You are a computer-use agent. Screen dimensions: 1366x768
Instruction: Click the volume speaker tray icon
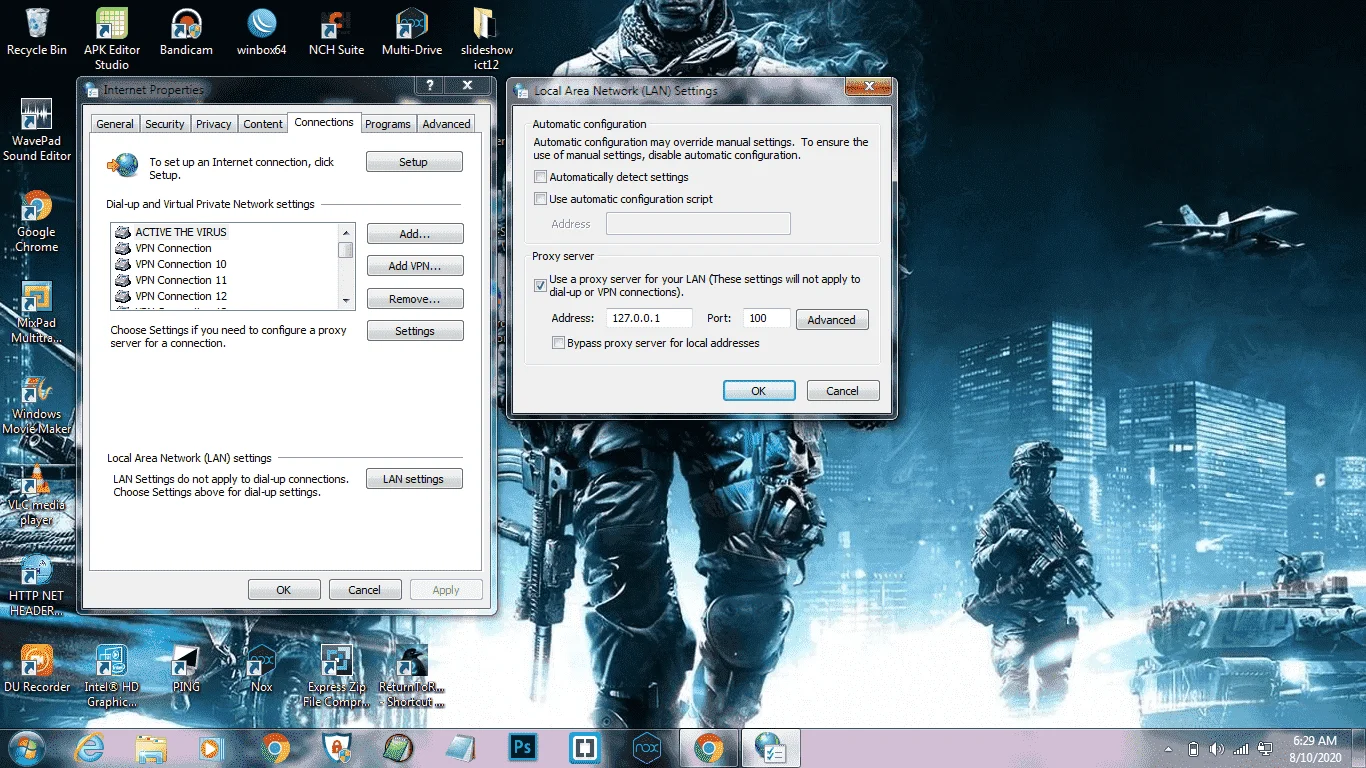[1217, 749]
